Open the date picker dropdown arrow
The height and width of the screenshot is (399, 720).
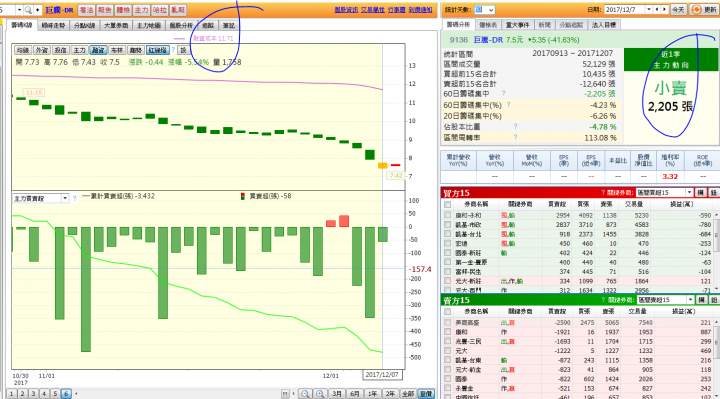[649, 10]
